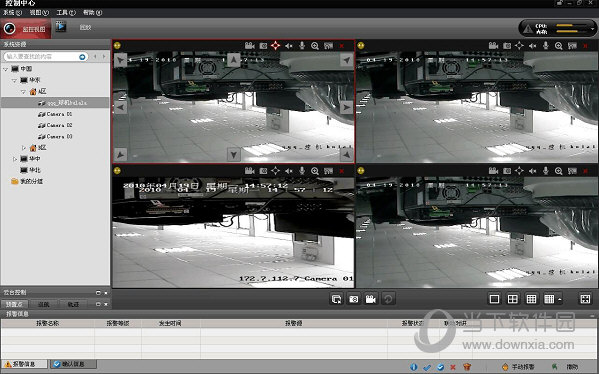Go to next search result arrow
This screenshot has width=599, height=374.
[104, 57]
